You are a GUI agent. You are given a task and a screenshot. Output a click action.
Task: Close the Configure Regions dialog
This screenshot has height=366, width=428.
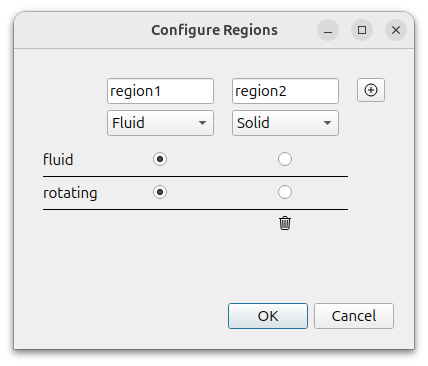(396, 30)
